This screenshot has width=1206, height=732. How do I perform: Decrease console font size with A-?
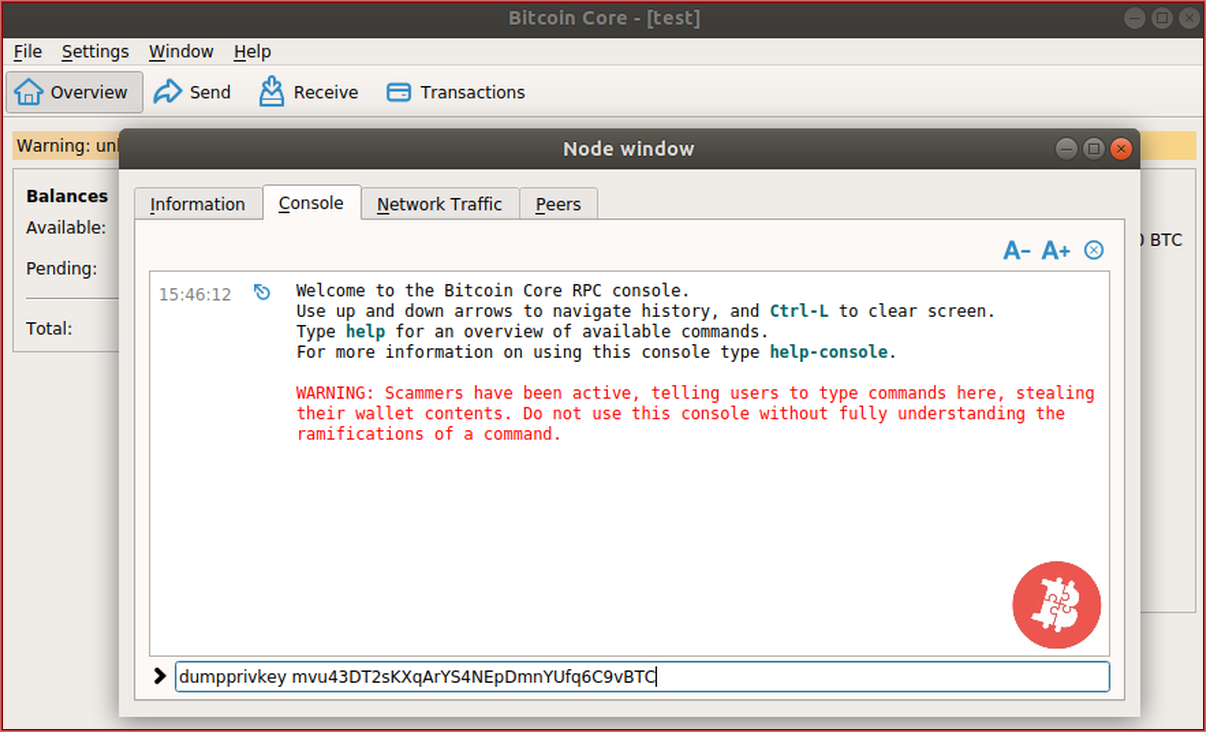coord(1017,250)
